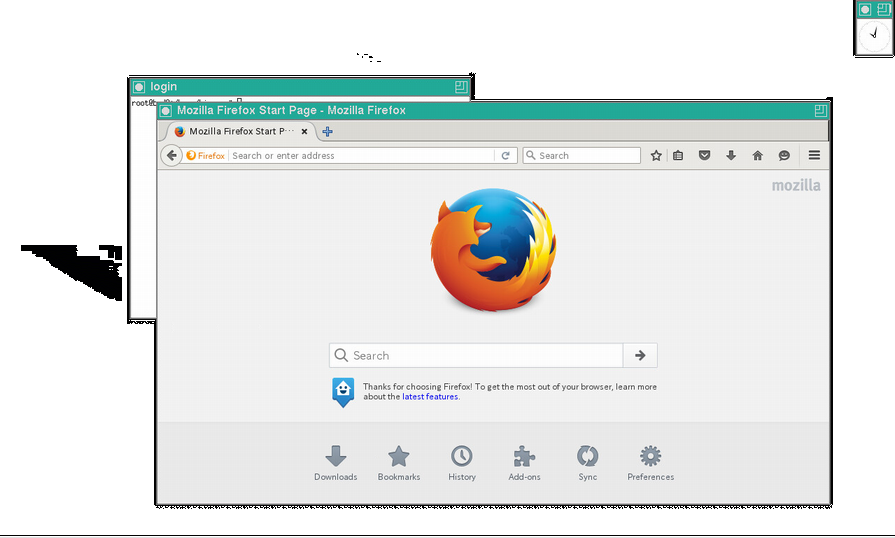Click the Pocket icon in toolbar

pos(704,155)
